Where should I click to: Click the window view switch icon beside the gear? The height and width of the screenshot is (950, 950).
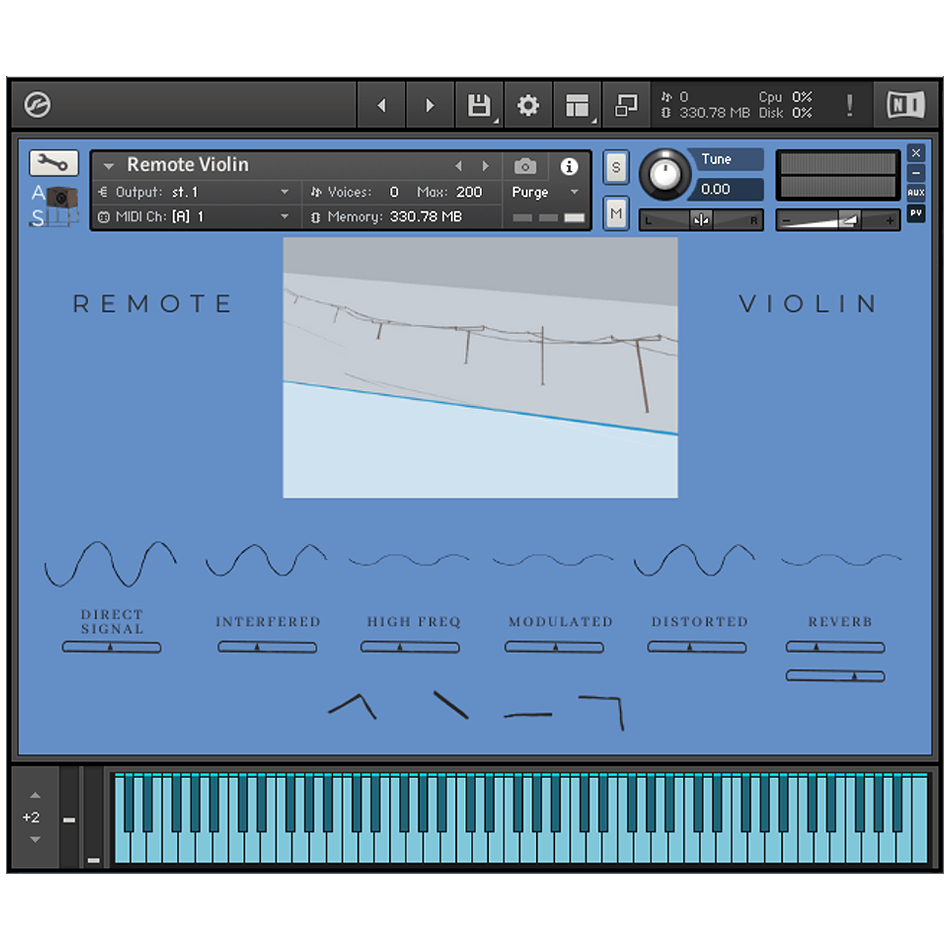[626, 104]
